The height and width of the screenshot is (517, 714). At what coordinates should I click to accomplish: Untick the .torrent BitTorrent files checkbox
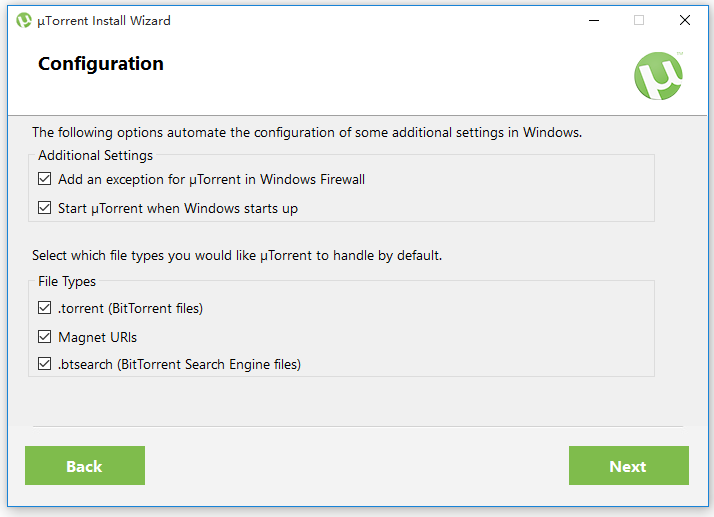click(45, 308)
